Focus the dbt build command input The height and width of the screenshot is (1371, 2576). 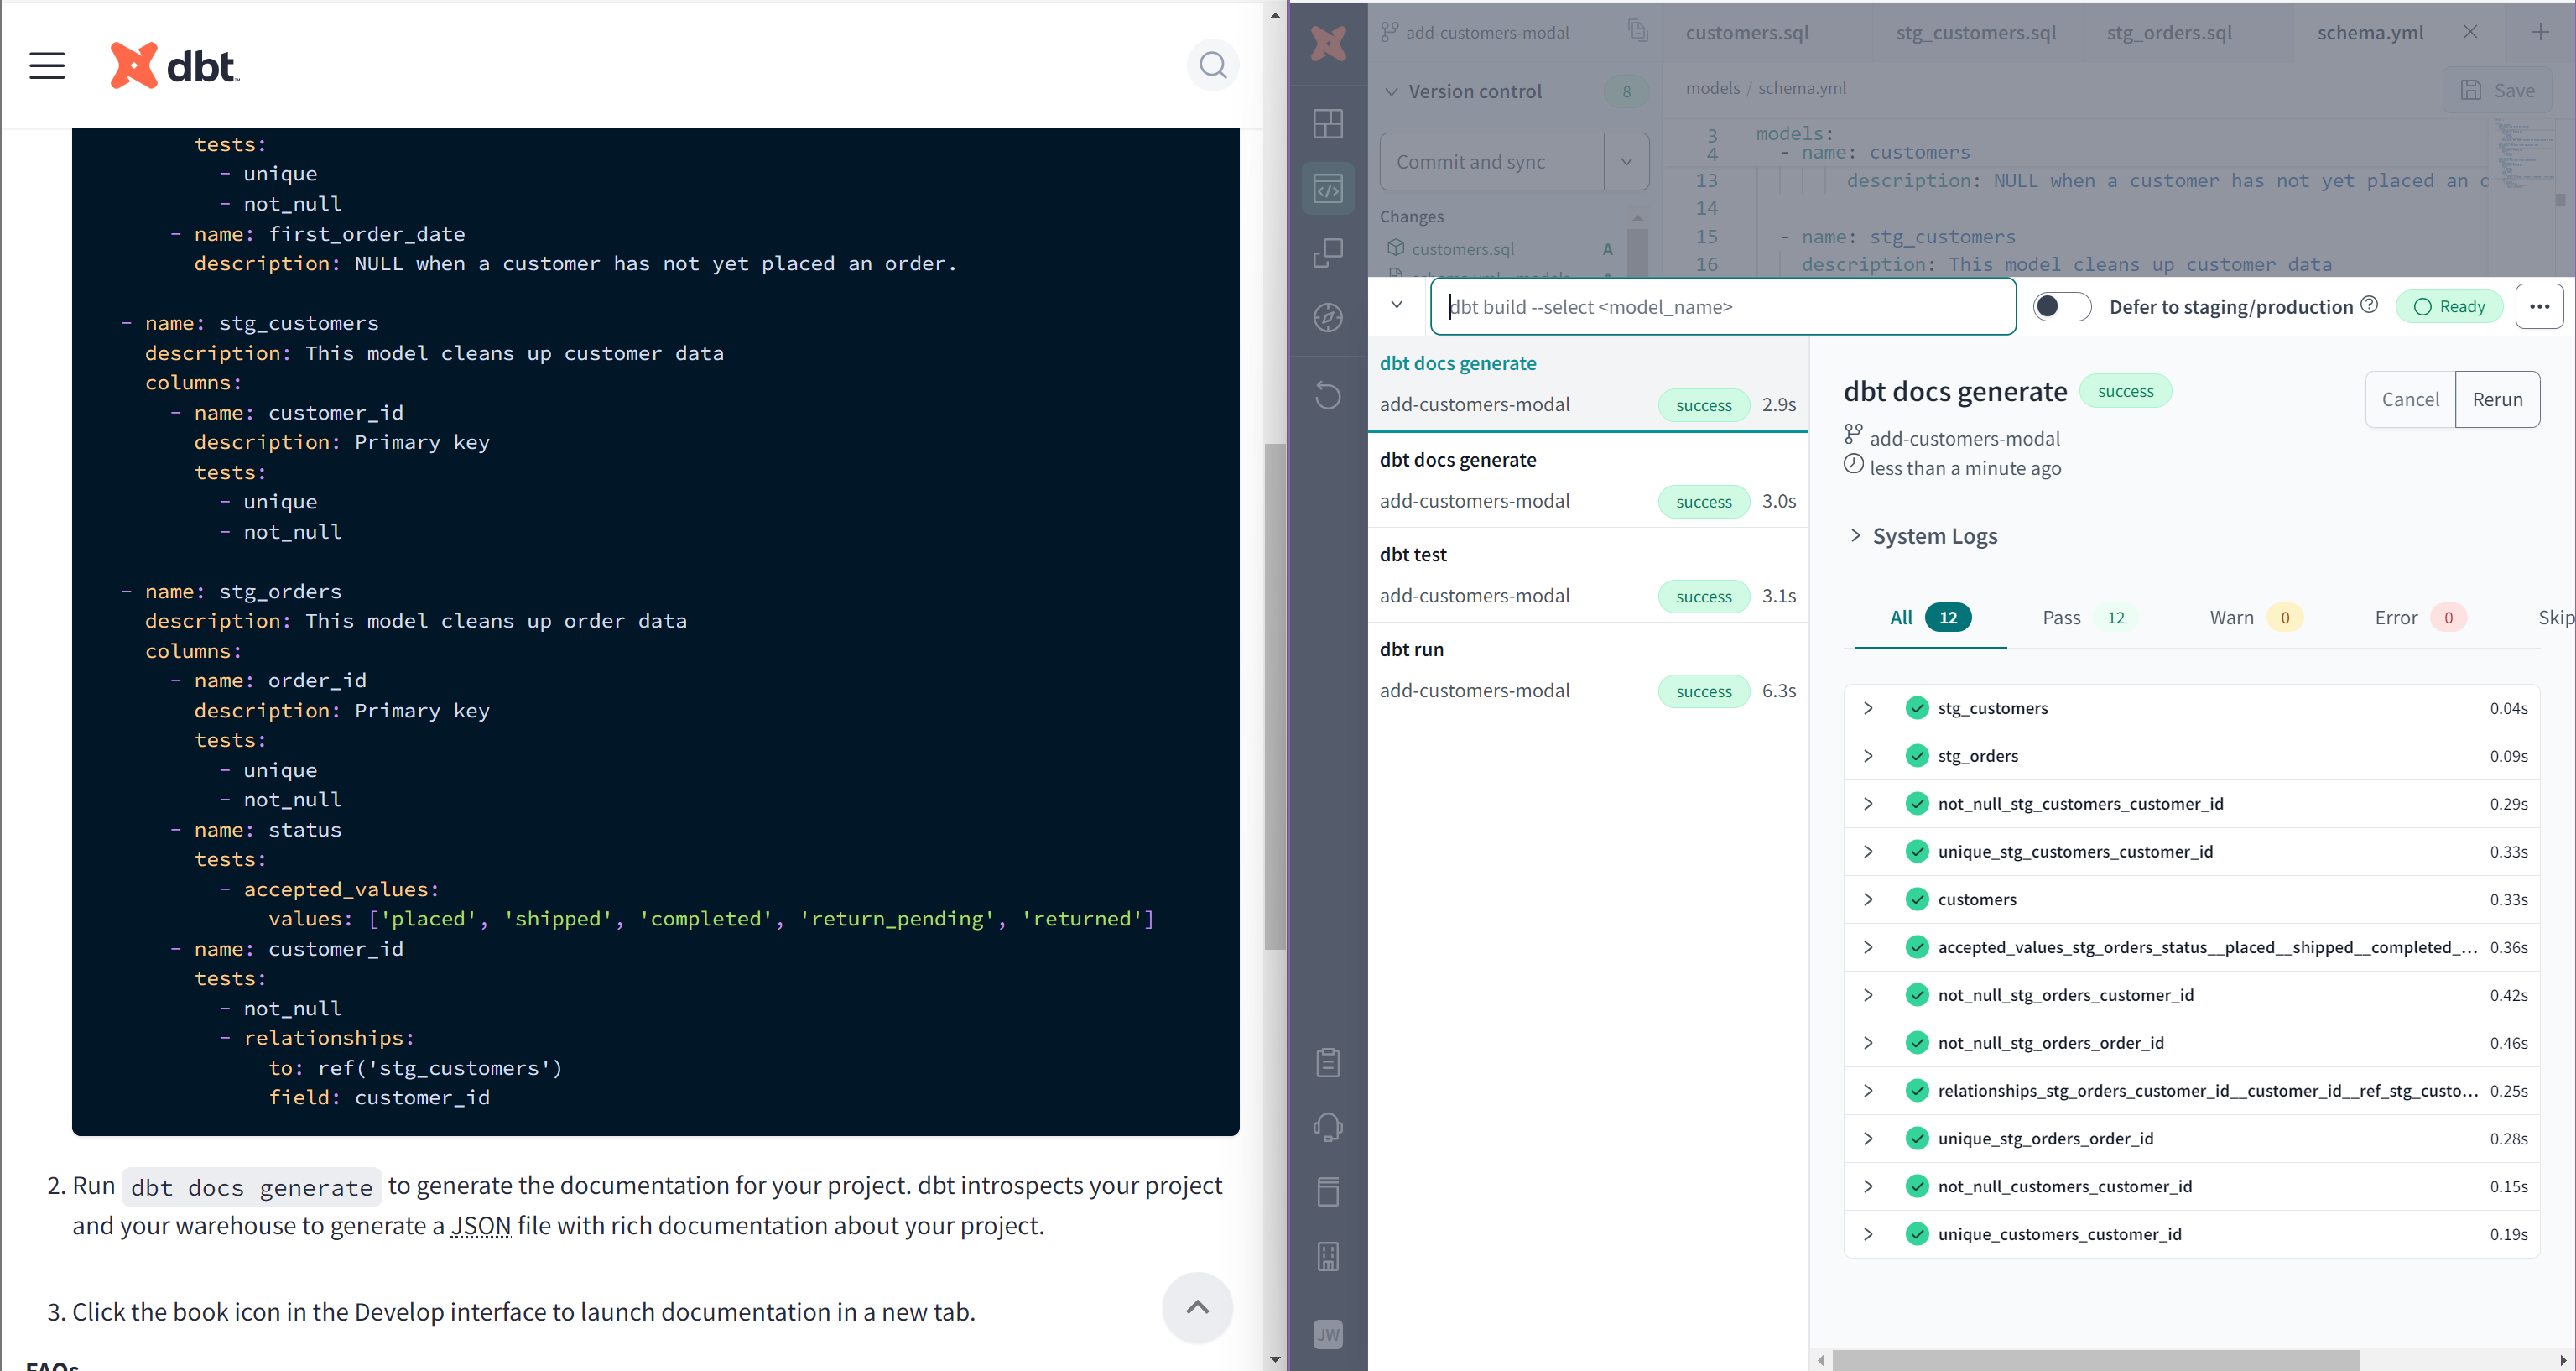click(x=1723, y=307)
